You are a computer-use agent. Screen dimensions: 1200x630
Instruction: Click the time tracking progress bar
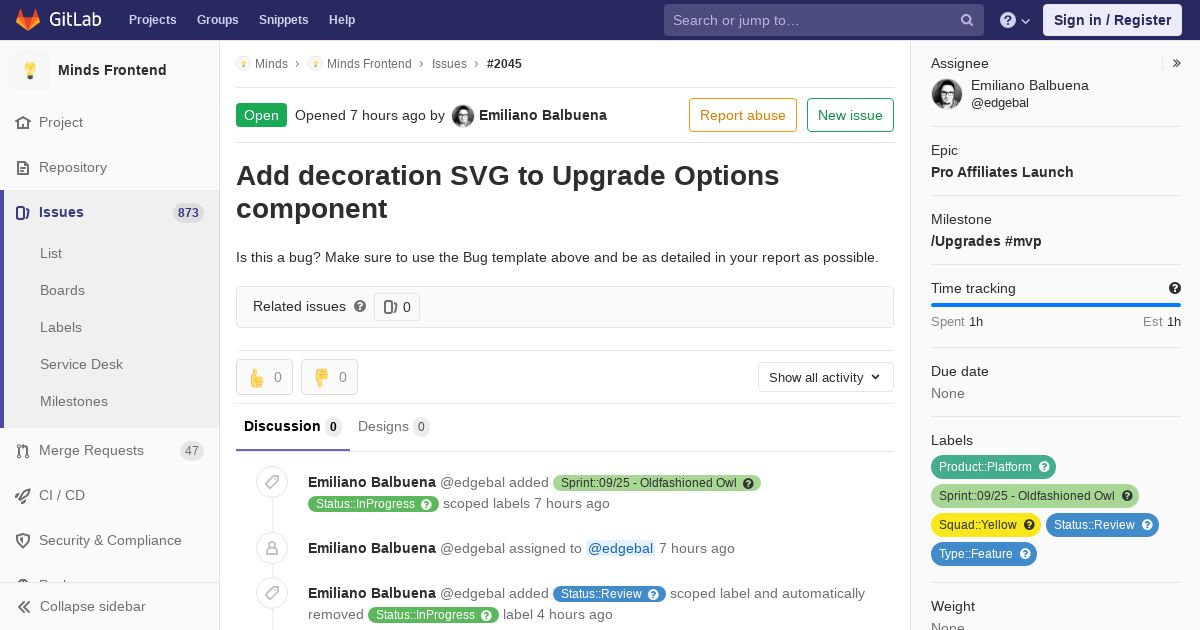click(1056, 305)
